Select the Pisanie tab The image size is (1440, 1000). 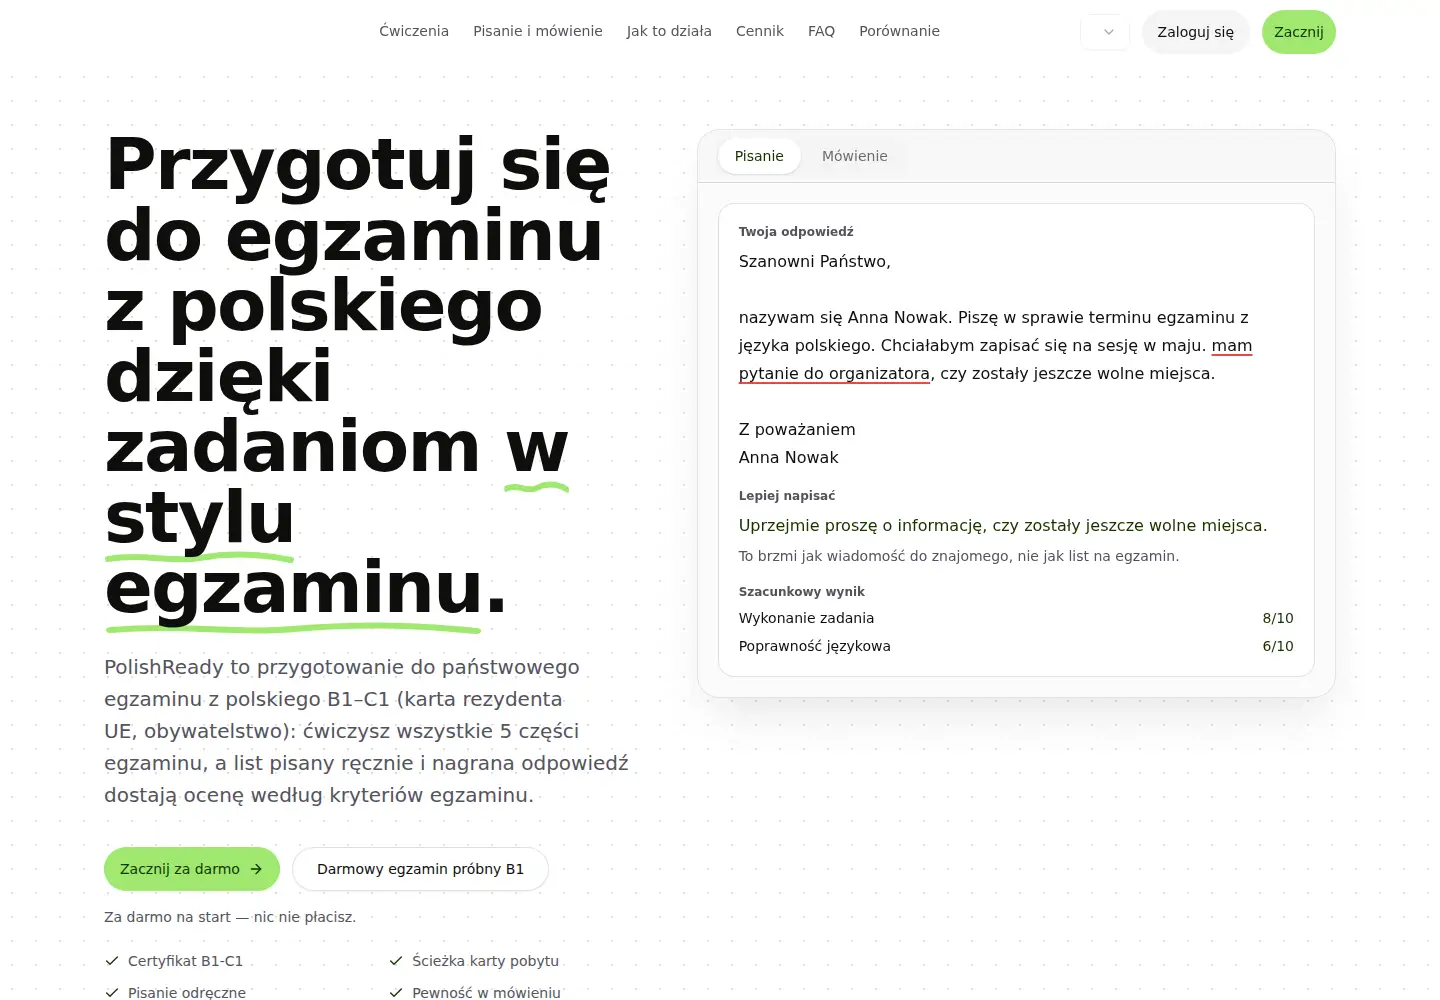click(759, 156)
